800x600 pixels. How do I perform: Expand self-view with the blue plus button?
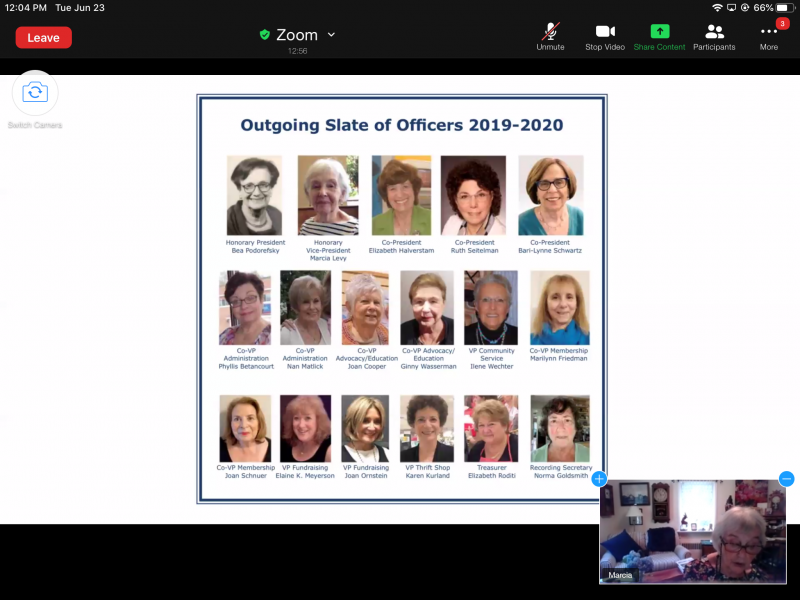point(599,479)
